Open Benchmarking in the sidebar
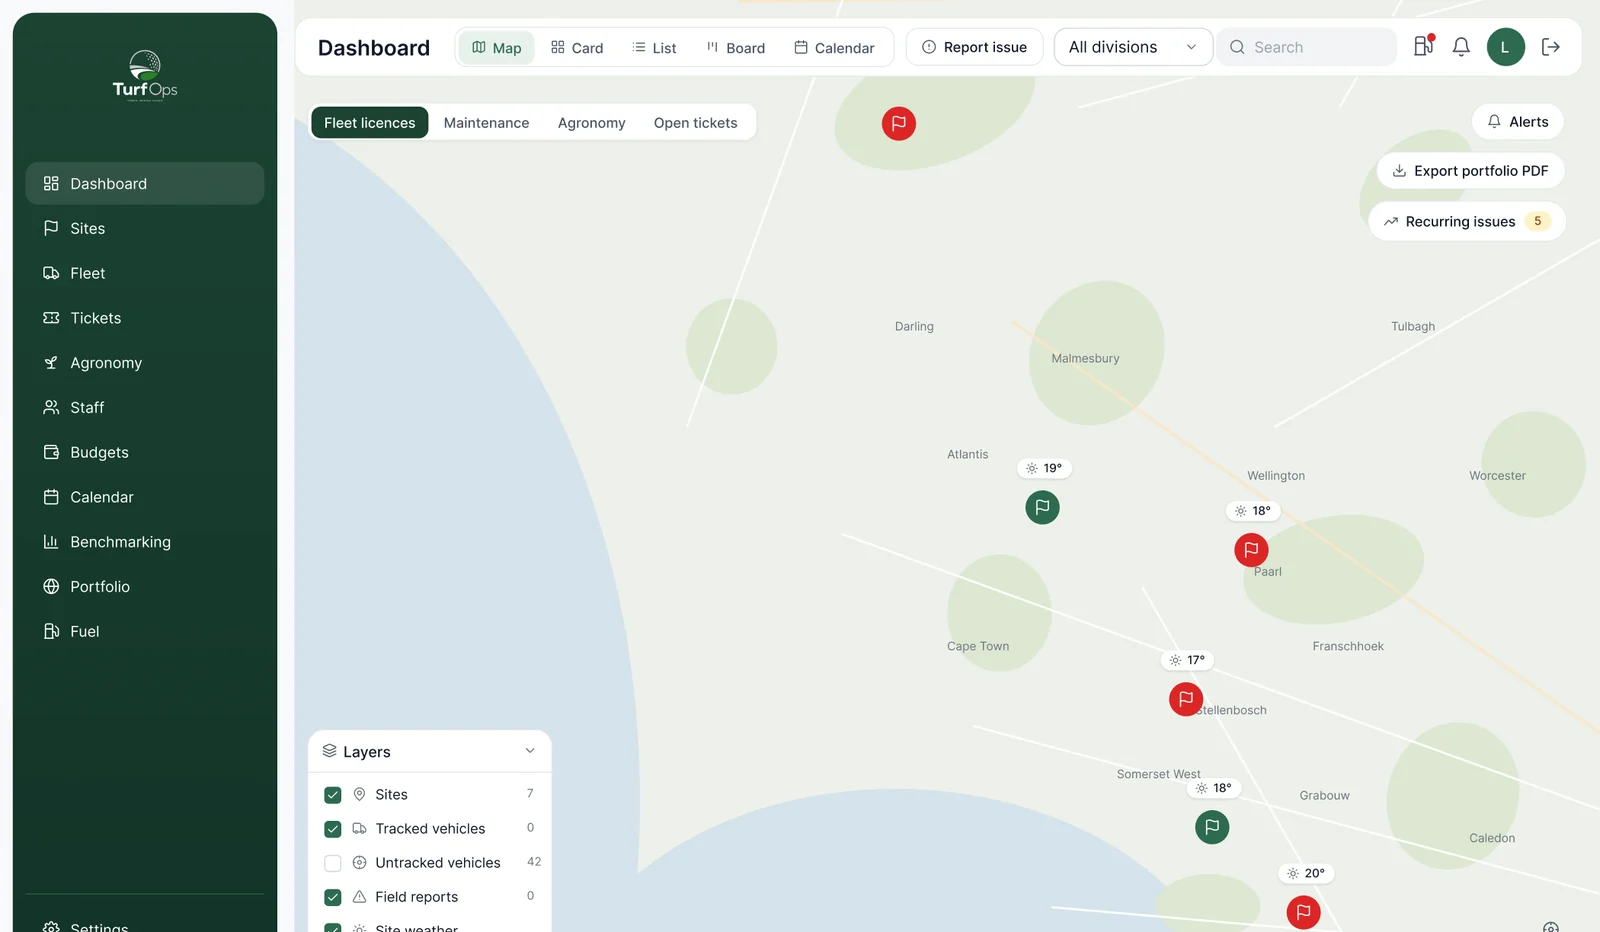 tap(145, 542)
